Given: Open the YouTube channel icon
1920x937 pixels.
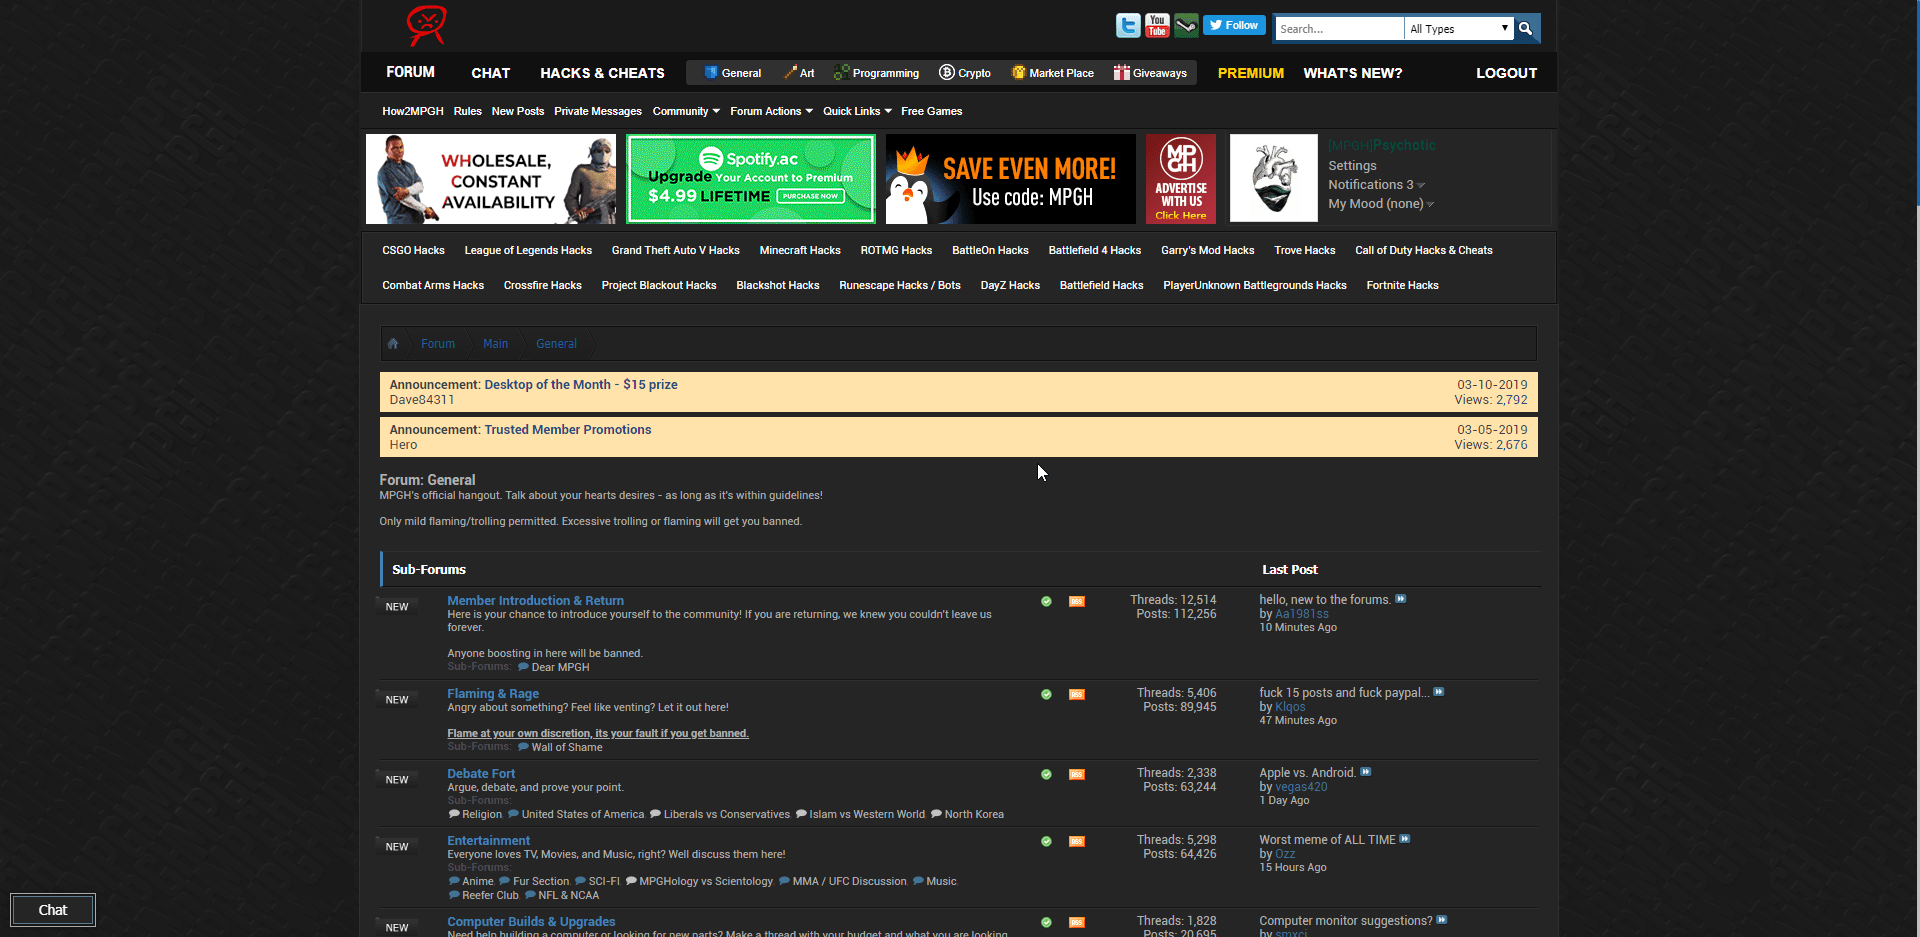Looking at the screenshot, I should (1157, 25).
